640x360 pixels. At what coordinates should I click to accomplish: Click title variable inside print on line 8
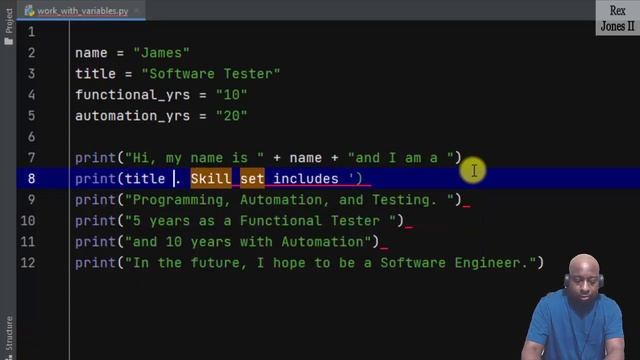click(145, 179)
